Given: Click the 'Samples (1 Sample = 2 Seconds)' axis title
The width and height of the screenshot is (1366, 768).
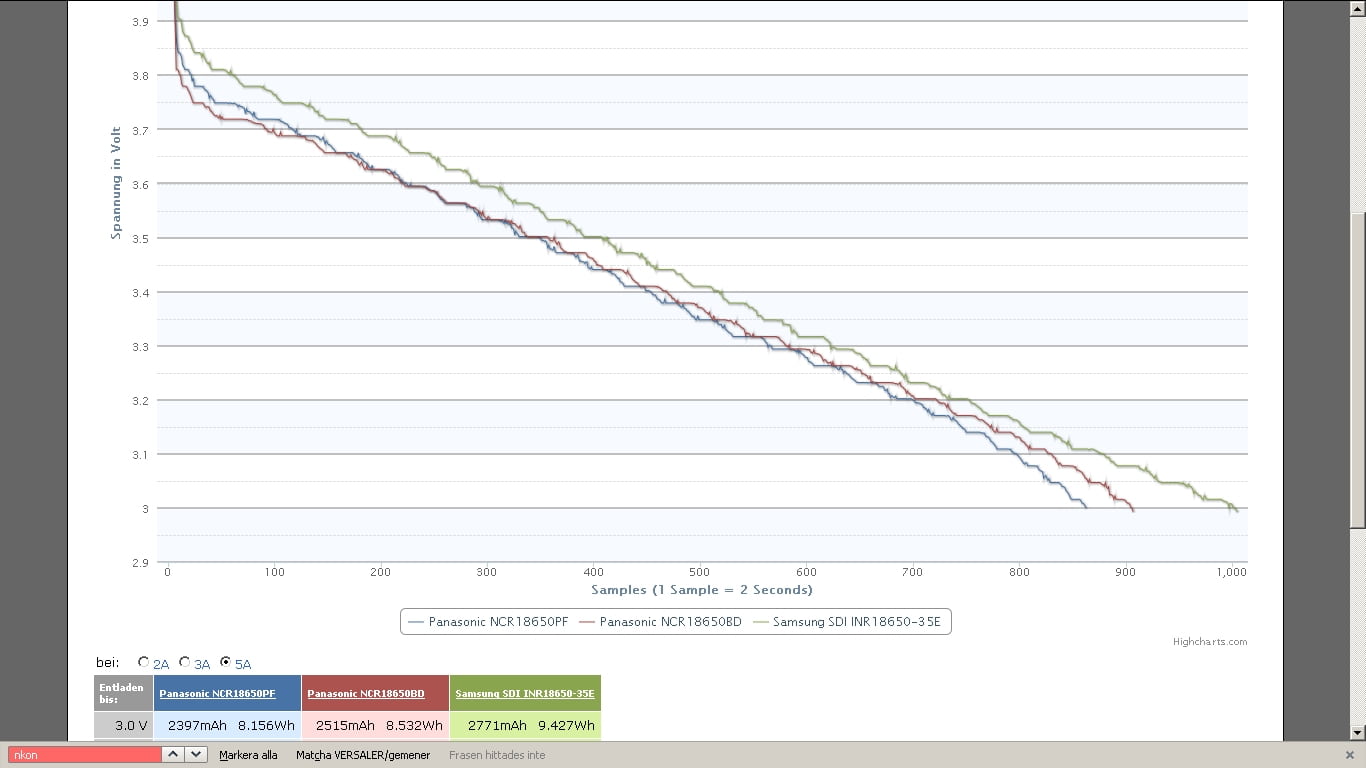Looking at the screenshot, I should [702, 590].
